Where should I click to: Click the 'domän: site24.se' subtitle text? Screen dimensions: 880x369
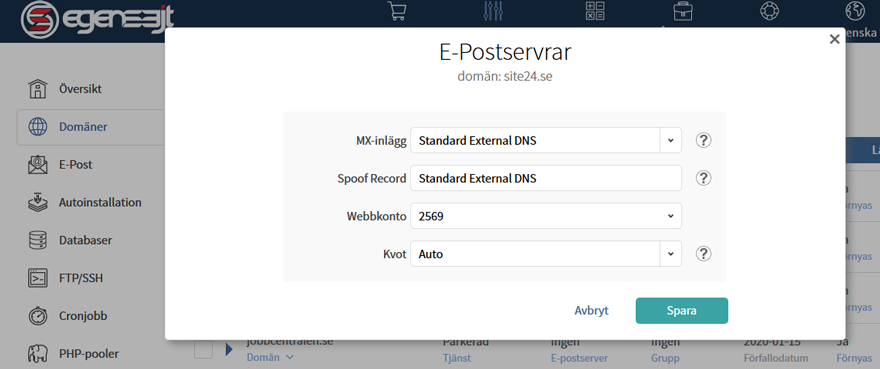505,77
